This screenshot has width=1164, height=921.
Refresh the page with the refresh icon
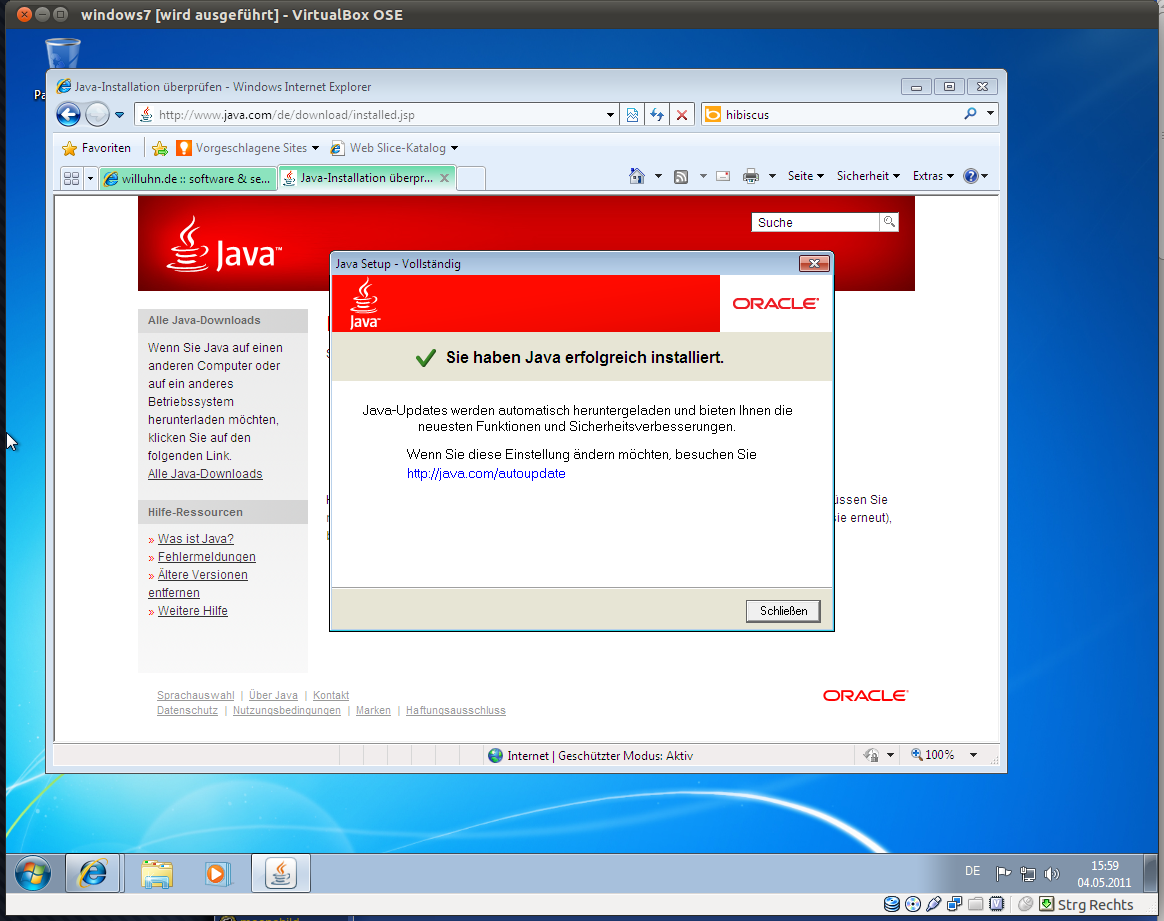click(657, 114)
